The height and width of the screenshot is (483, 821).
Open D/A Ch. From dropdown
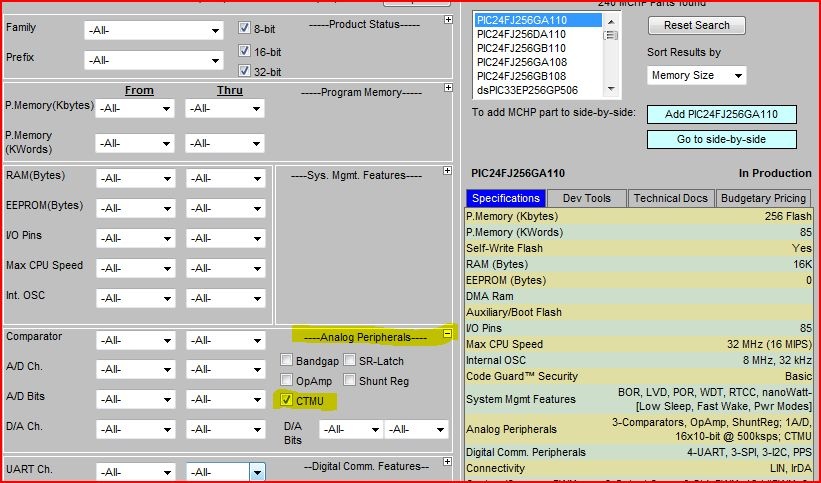(x=136, y=429)
